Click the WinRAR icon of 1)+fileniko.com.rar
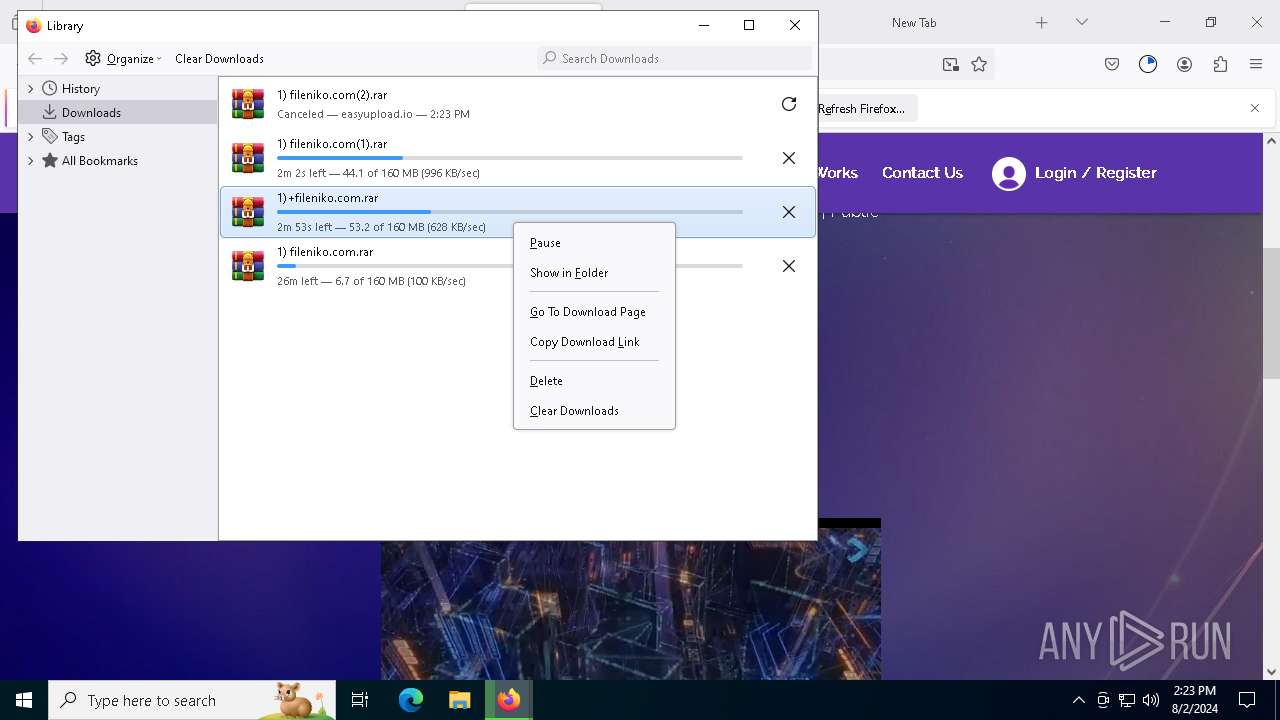 coord(248,212)
